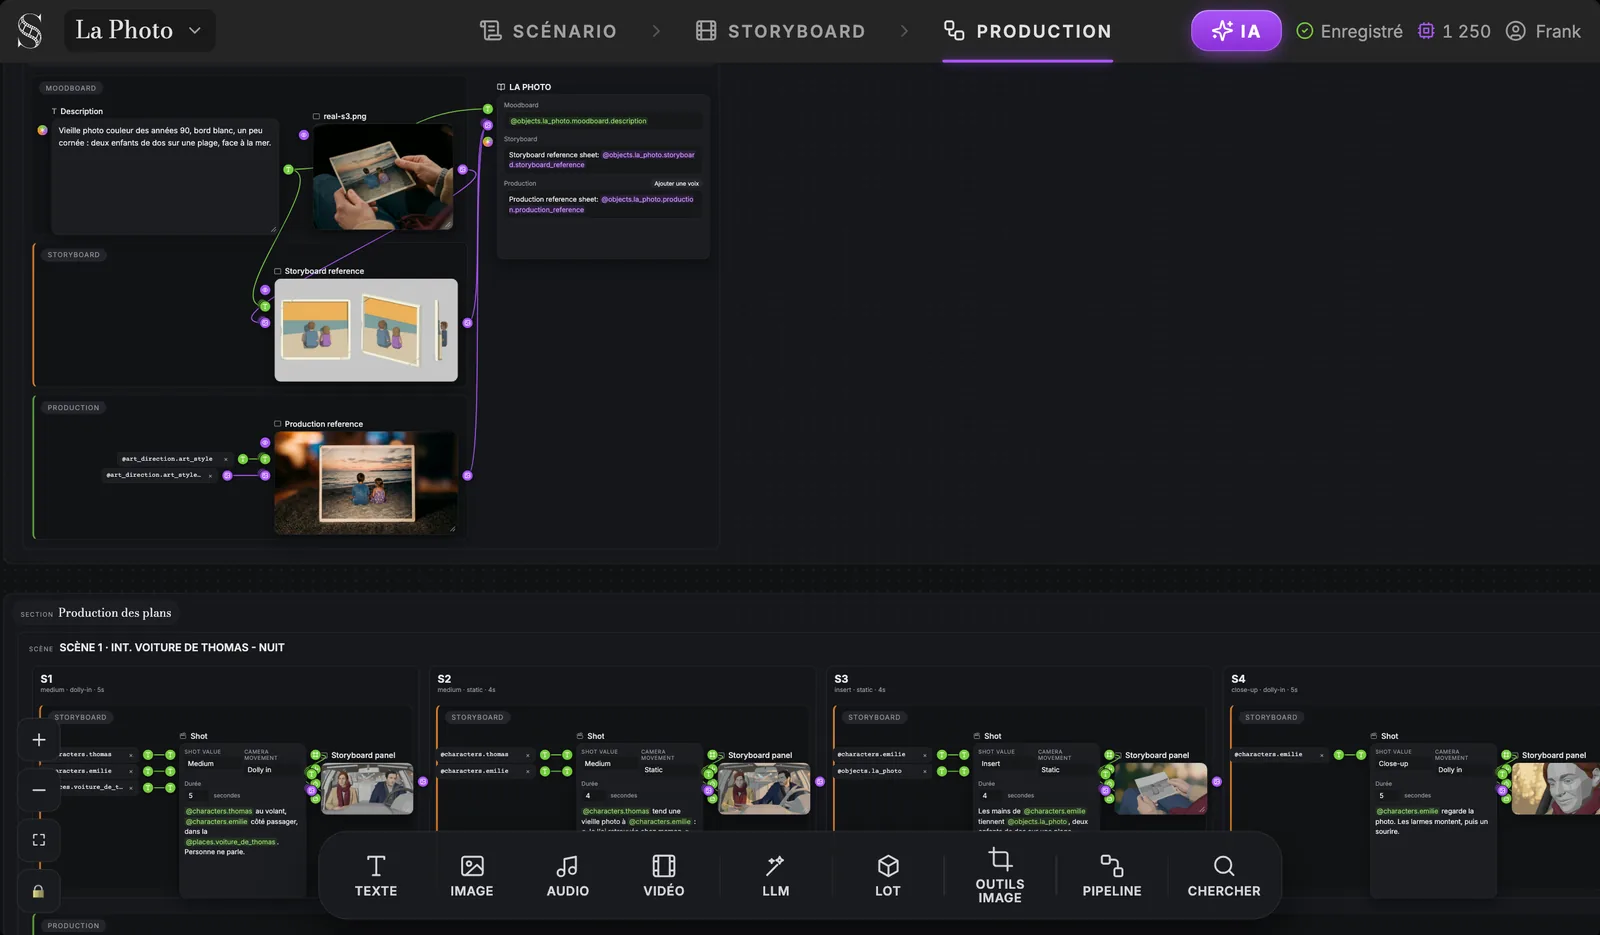Image resolution: width=1600 pixels, height=935 pixels.
Task: Add an Image node from toolbar
Action: pyautogui.click(x=472, y=876)
